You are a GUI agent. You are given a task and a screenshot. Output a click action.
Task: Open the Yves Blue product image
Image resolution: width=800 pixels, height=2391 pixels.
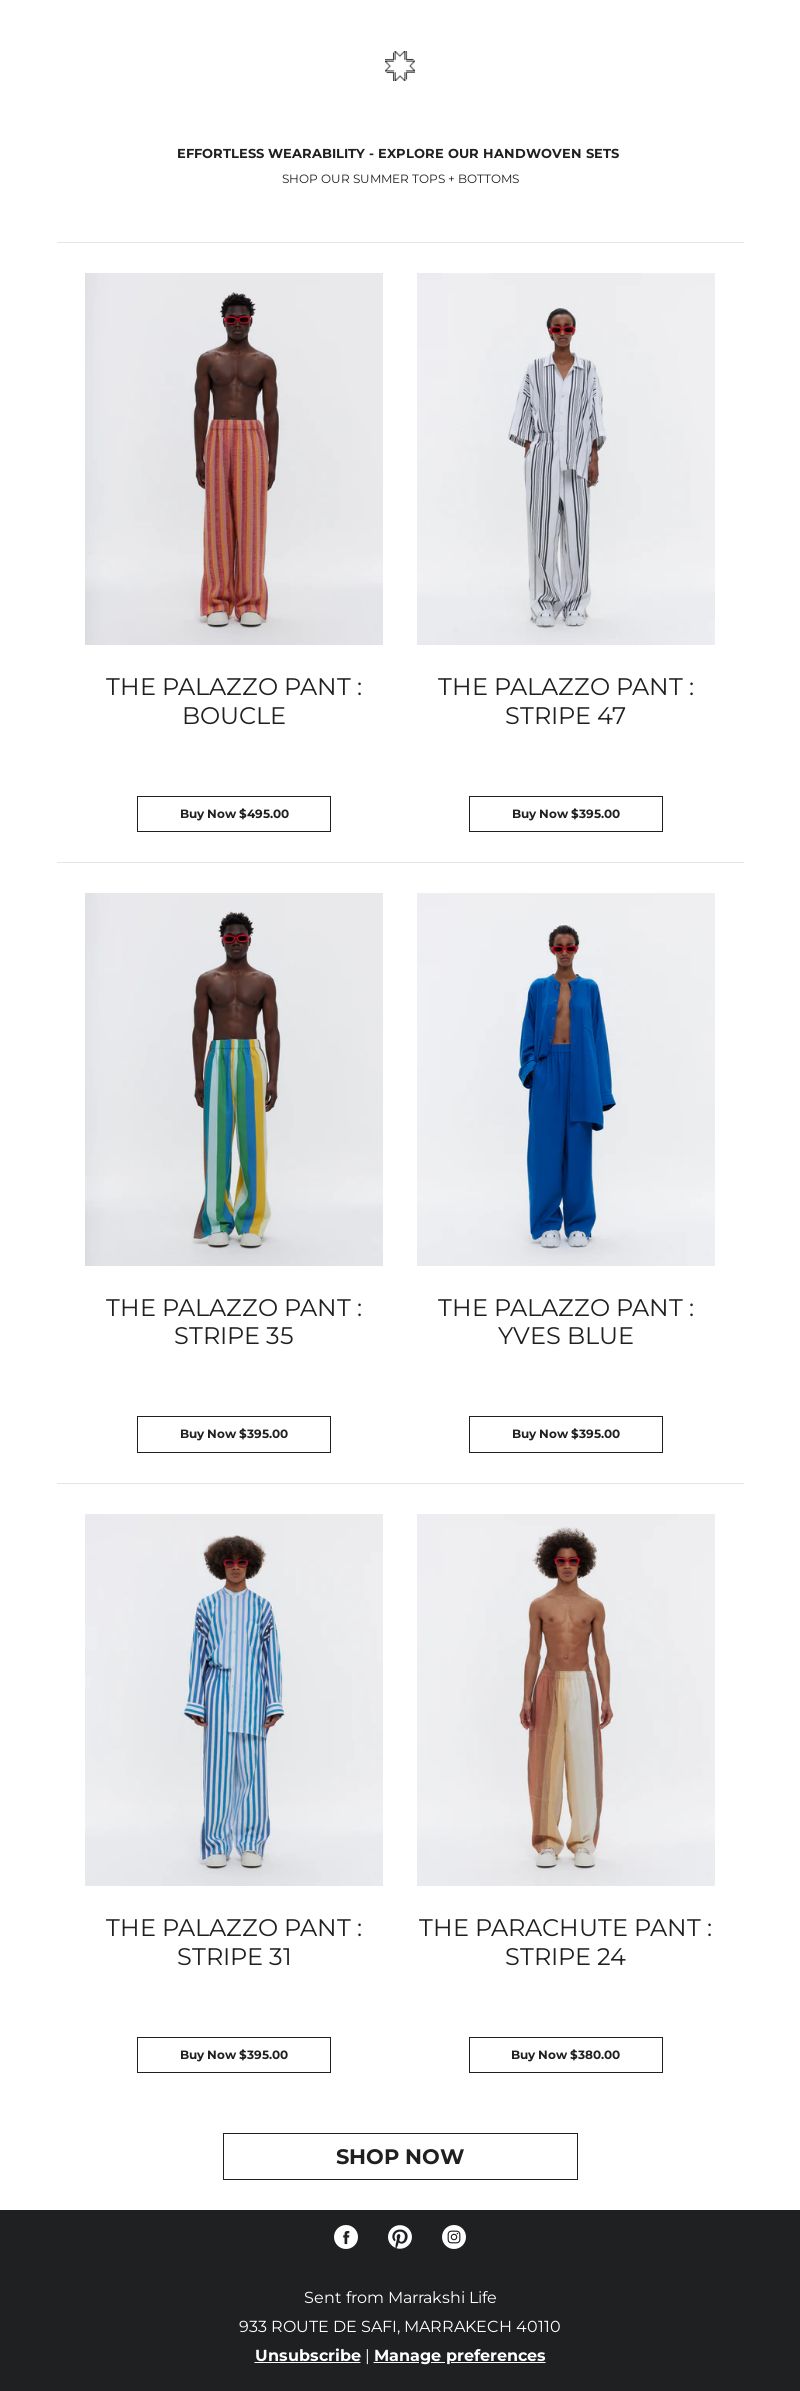566,1079
